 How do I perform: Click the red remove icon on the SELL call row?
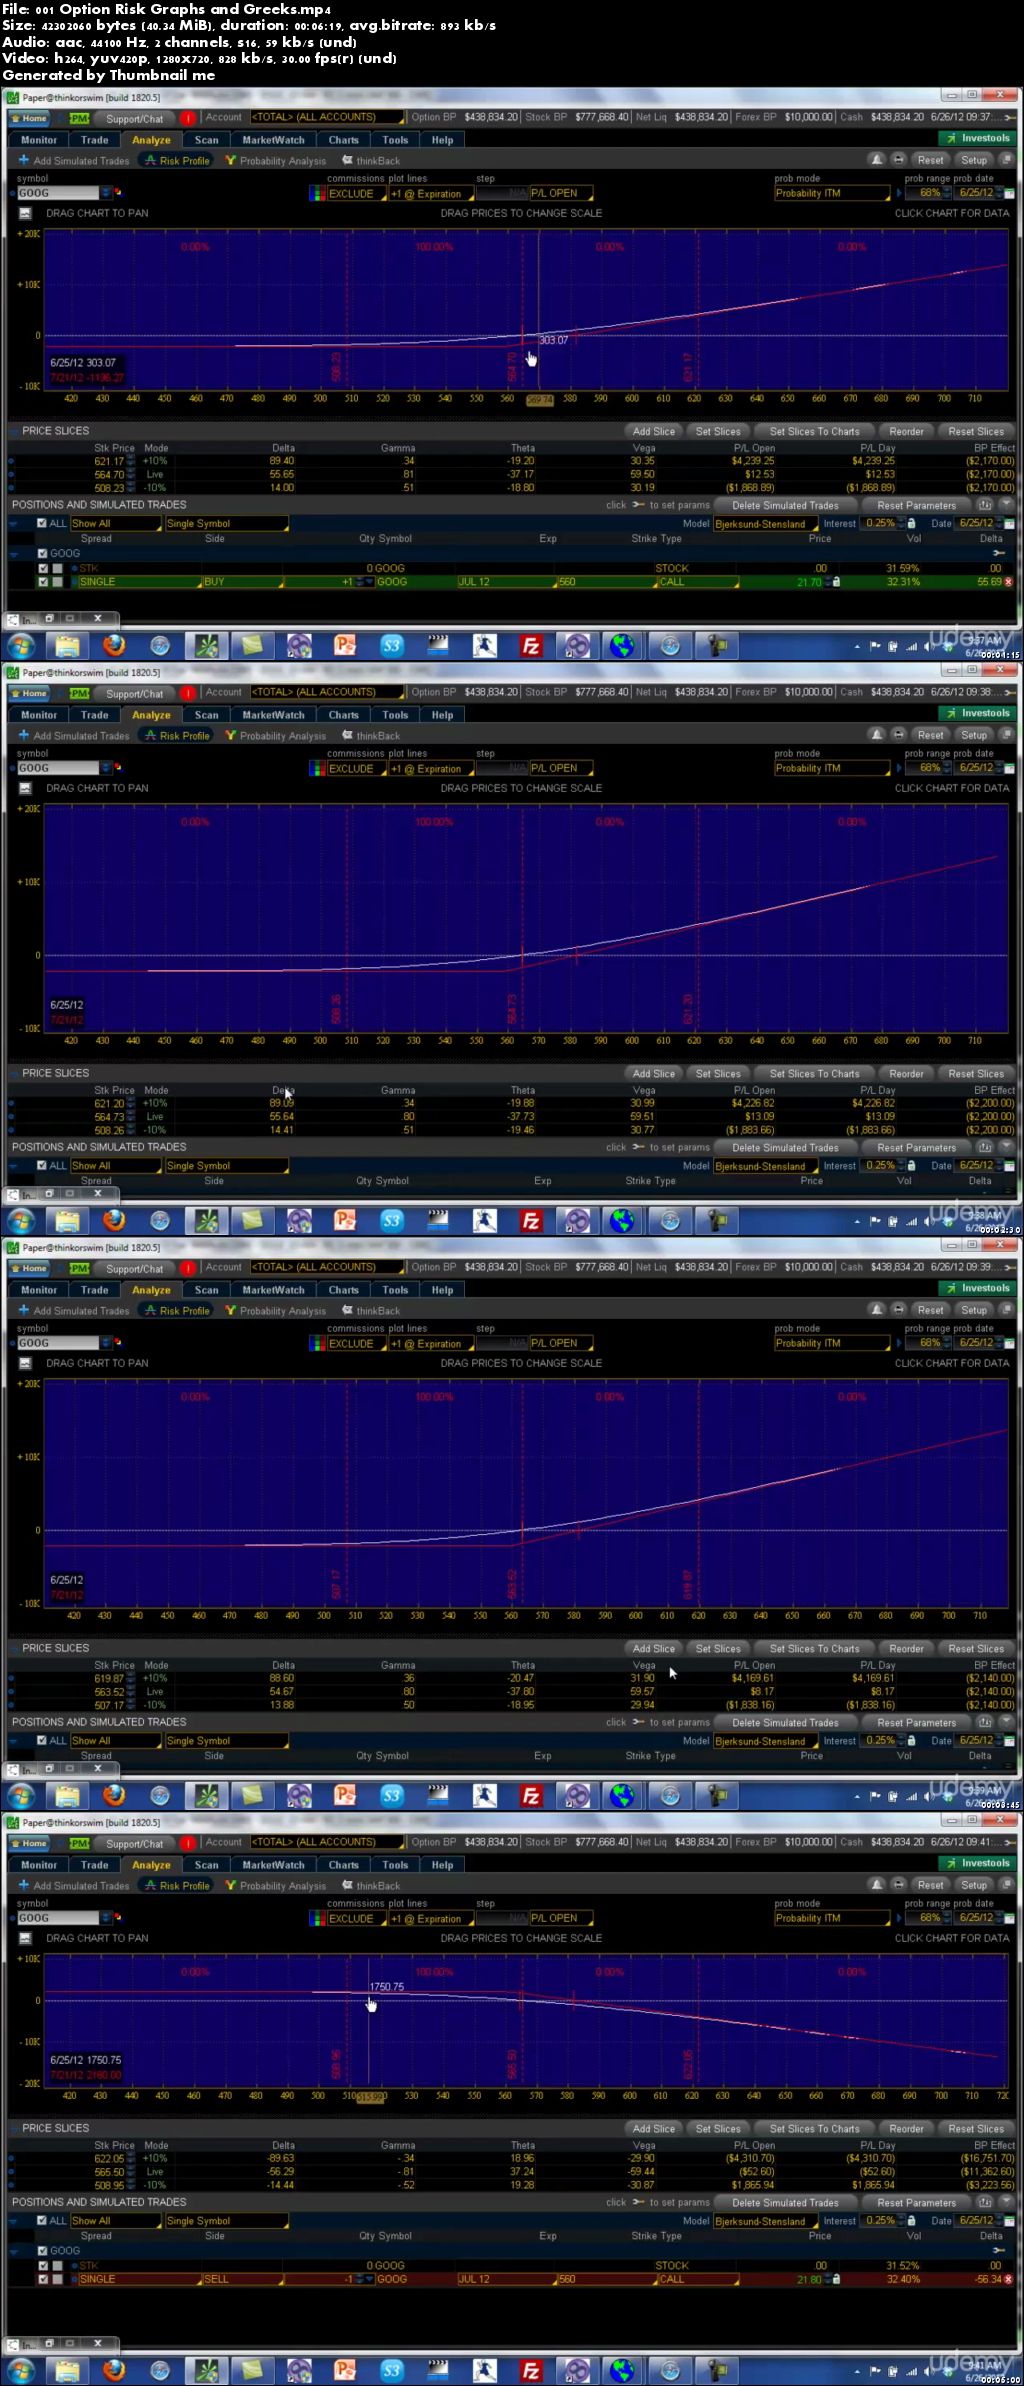tap(1008, 2279)
